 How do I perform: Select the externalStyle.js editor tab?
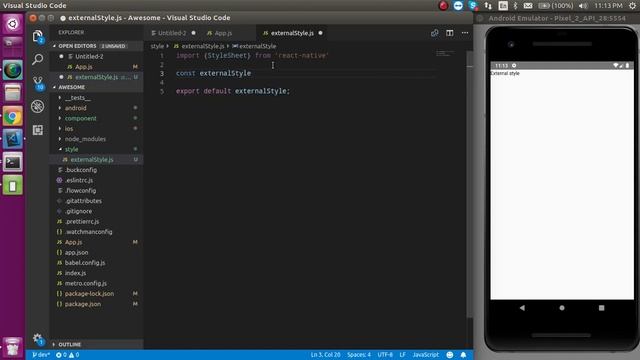tap(292, 33)
